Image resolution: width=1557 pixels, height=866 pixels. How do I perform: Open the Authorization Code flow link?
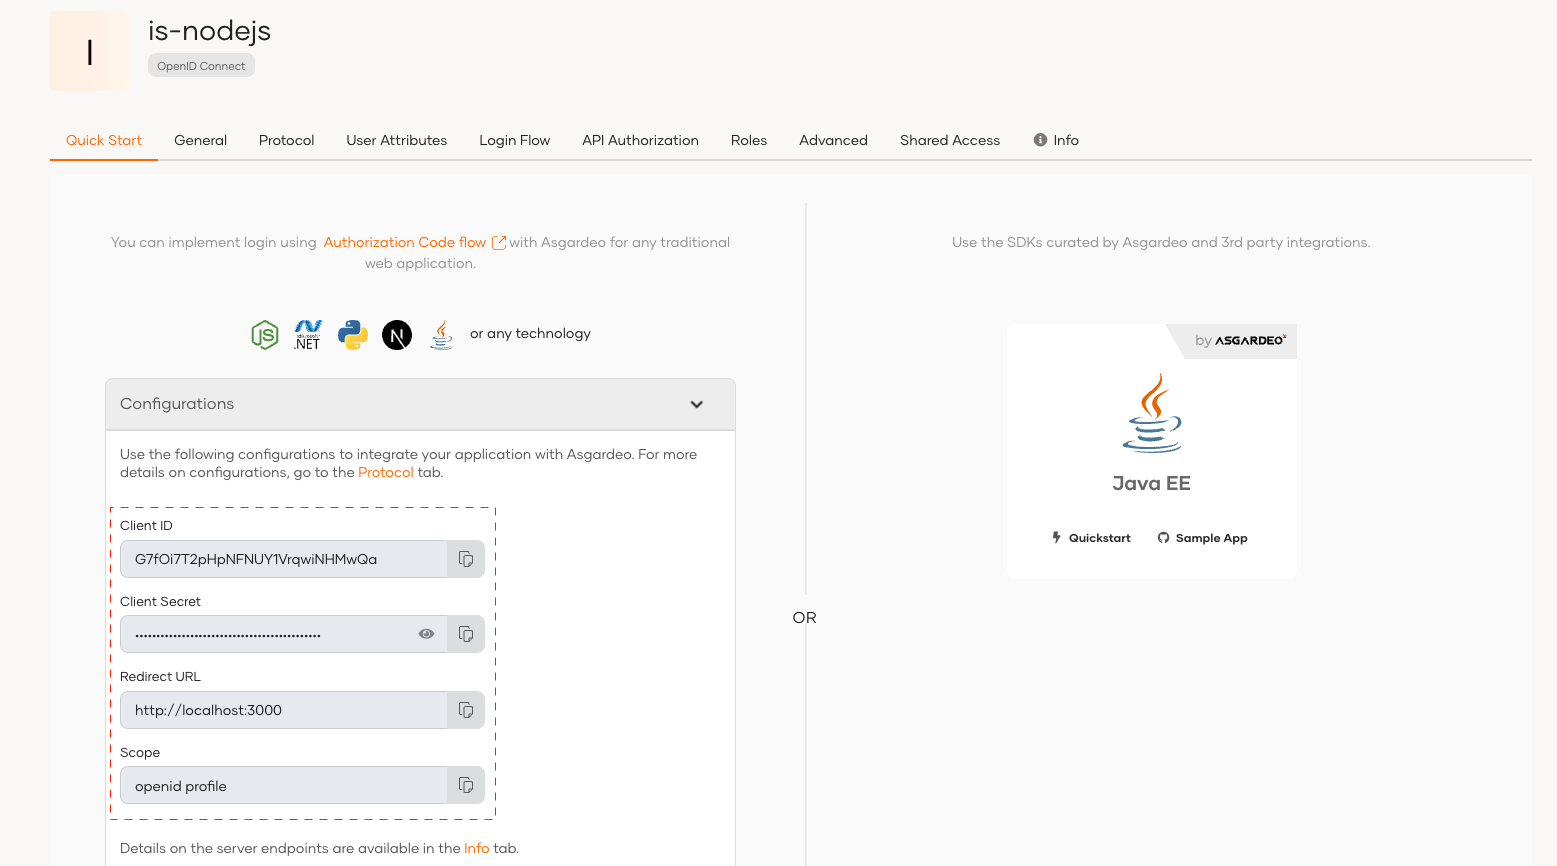click(414, 242)
